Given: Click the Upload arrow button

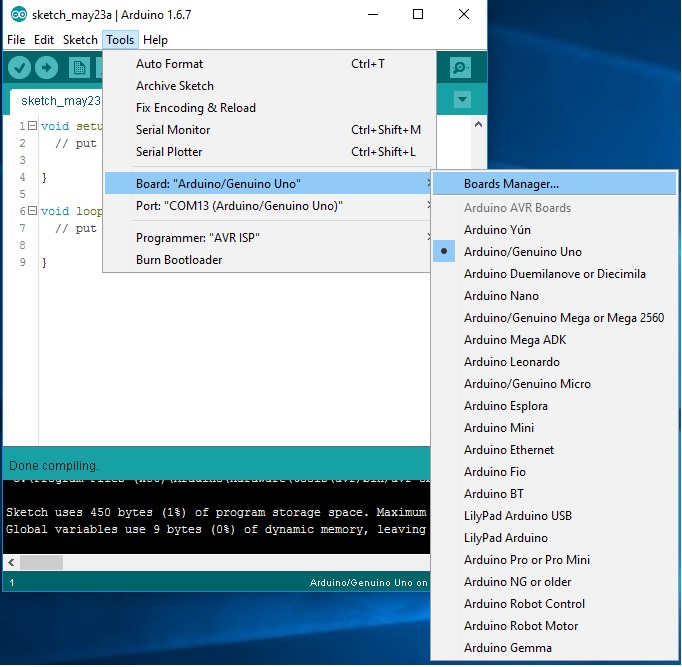Looking at the screenshot, I should coord(47,67).
